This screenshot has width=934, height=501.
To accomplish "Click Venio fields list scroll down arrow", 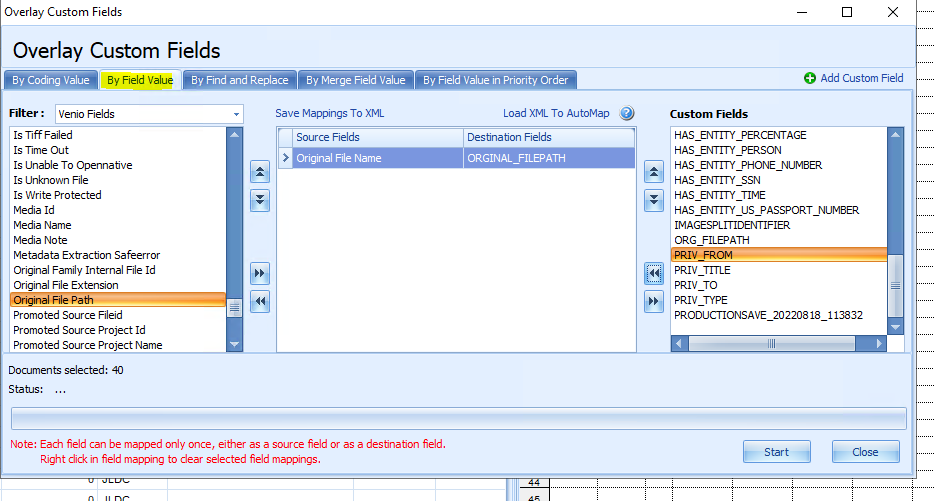I will pyautogui.click(x=235, y=344).
